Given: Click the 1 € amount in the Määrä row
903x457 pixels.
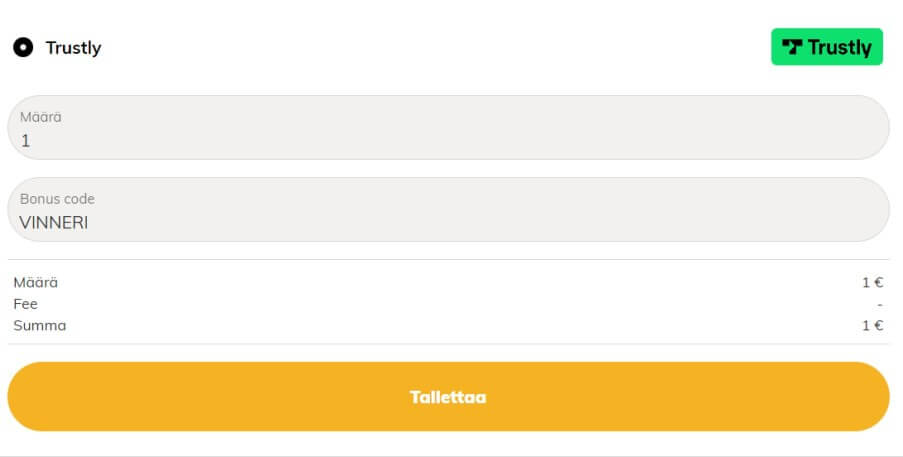Looking at the screenshot, I should coord(872,282).
